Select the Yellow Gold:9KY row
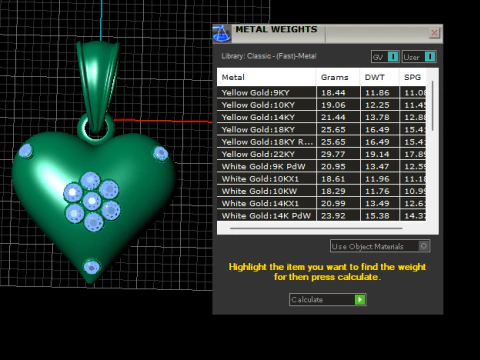This screenshot has width=480, height=360. (321, 92)
